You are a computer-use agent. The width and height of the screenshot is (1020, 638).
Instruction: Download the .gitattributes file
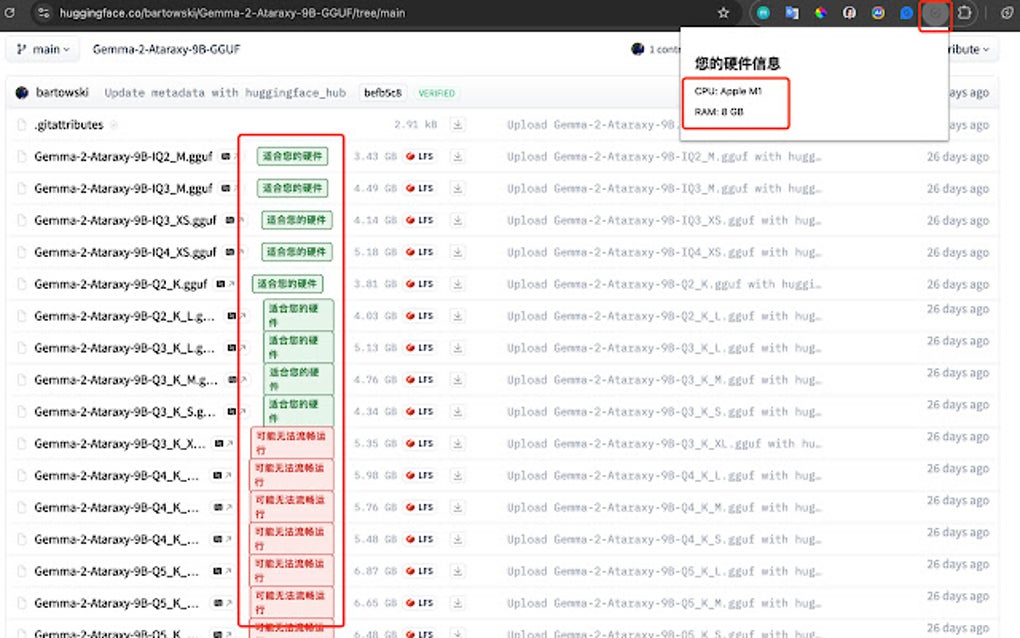(457, 124)
